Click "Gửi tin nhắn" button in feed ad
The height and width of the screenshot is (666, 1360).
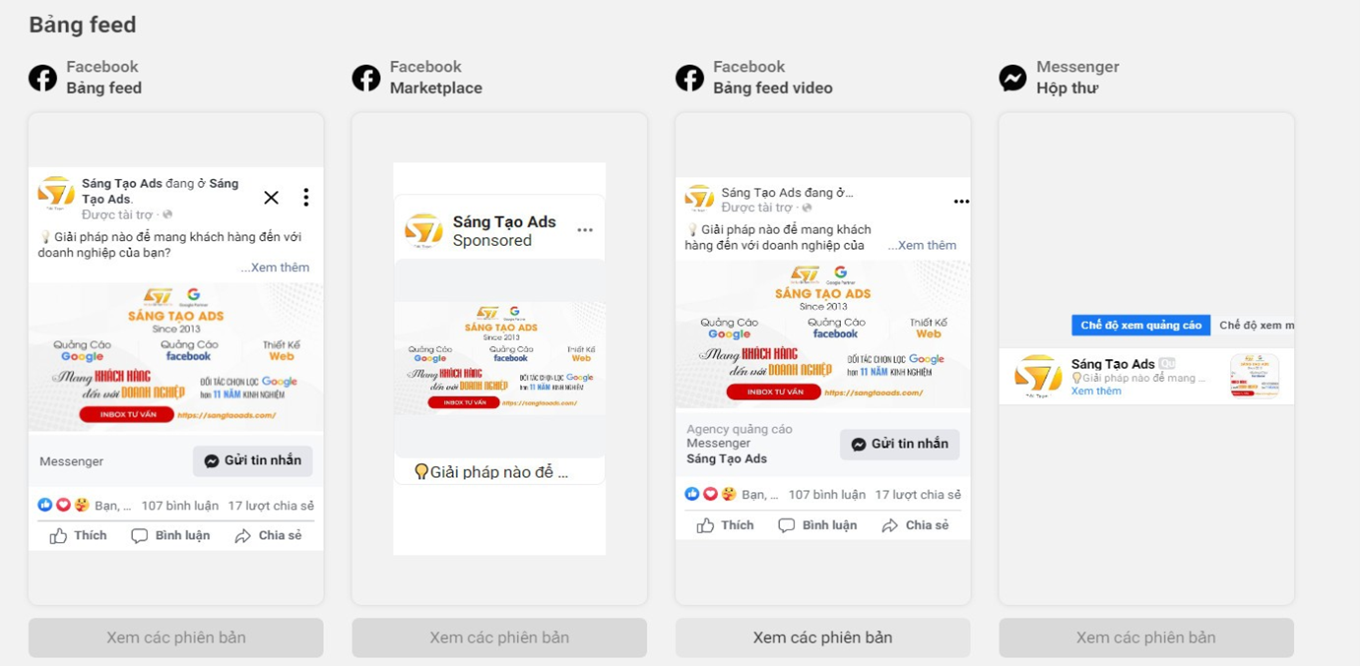pyautogui.click(x=253, y=461)
